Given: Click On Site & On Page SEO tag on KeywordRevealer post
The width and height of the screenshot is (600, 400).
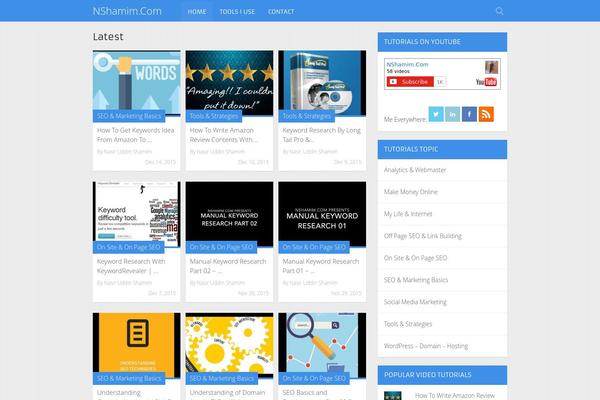Looking at the screenshot, I should point(129,247).
